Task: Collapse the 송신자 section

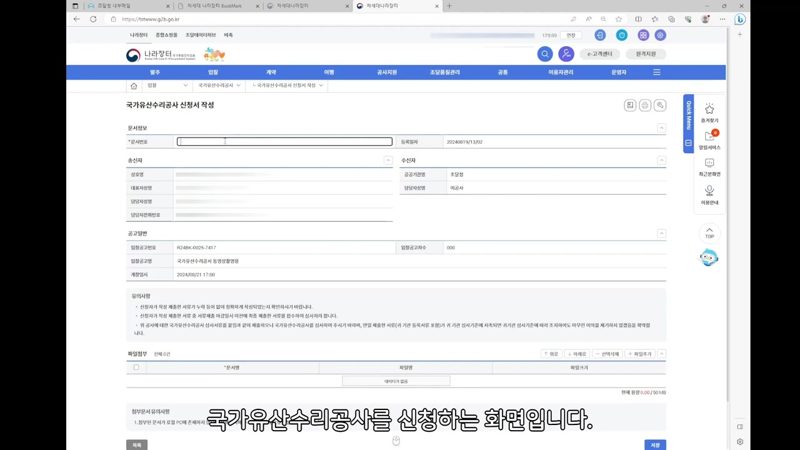Action: point(388,161)
